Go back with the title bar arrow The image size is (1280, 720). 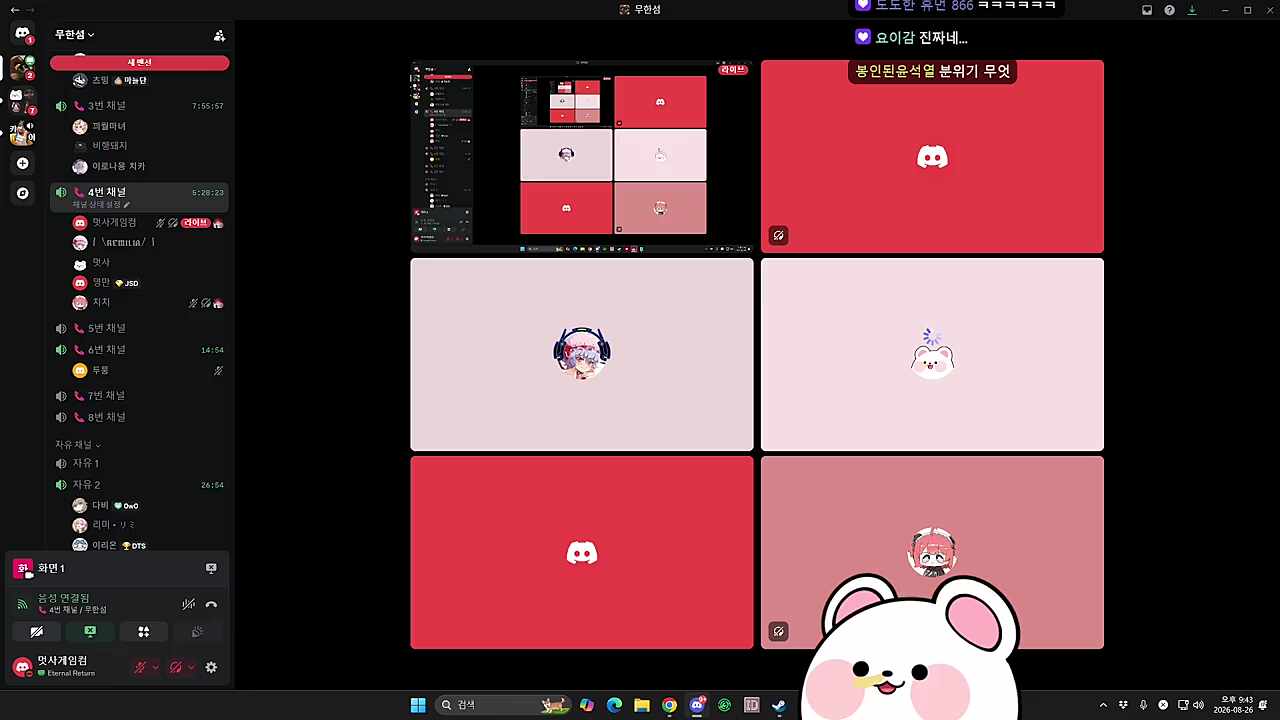tap(14, 10)
